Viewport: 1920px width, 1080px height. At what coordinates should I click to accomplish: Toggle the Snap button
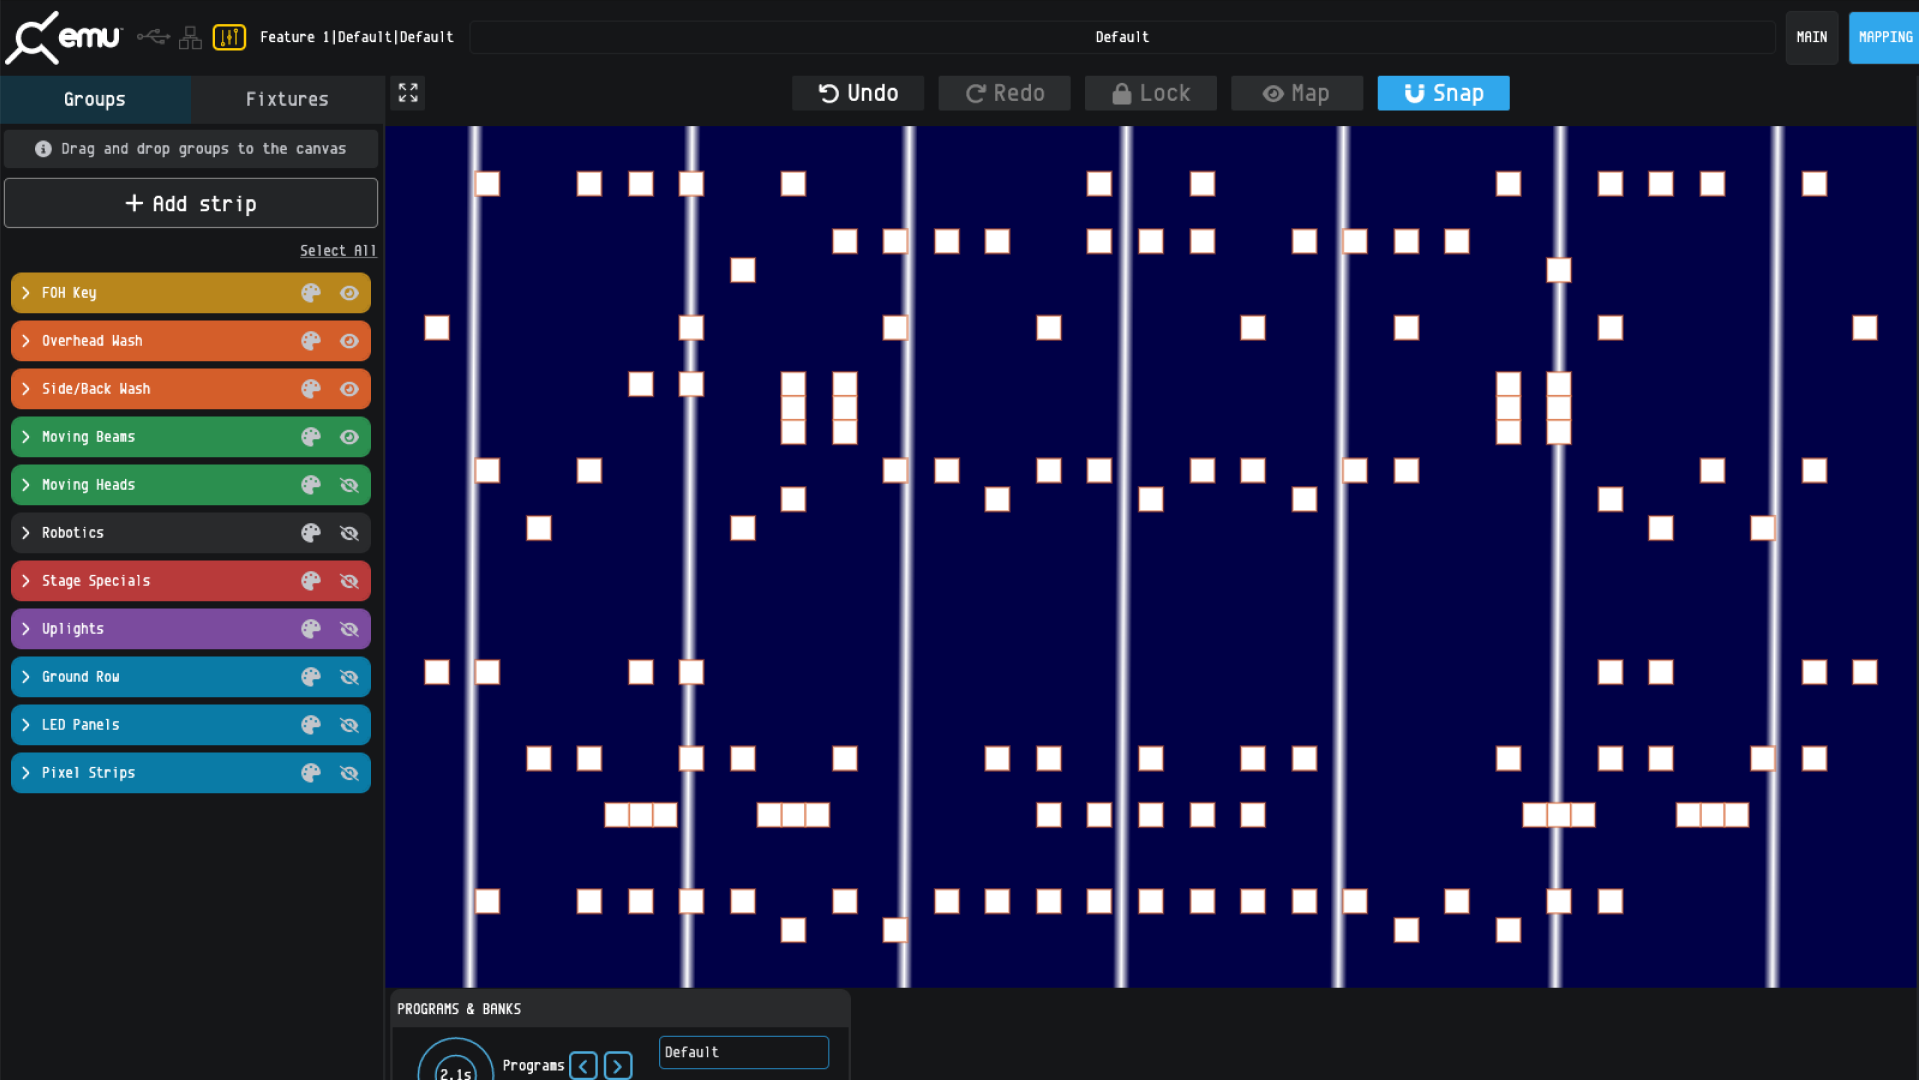(1443, 93)
